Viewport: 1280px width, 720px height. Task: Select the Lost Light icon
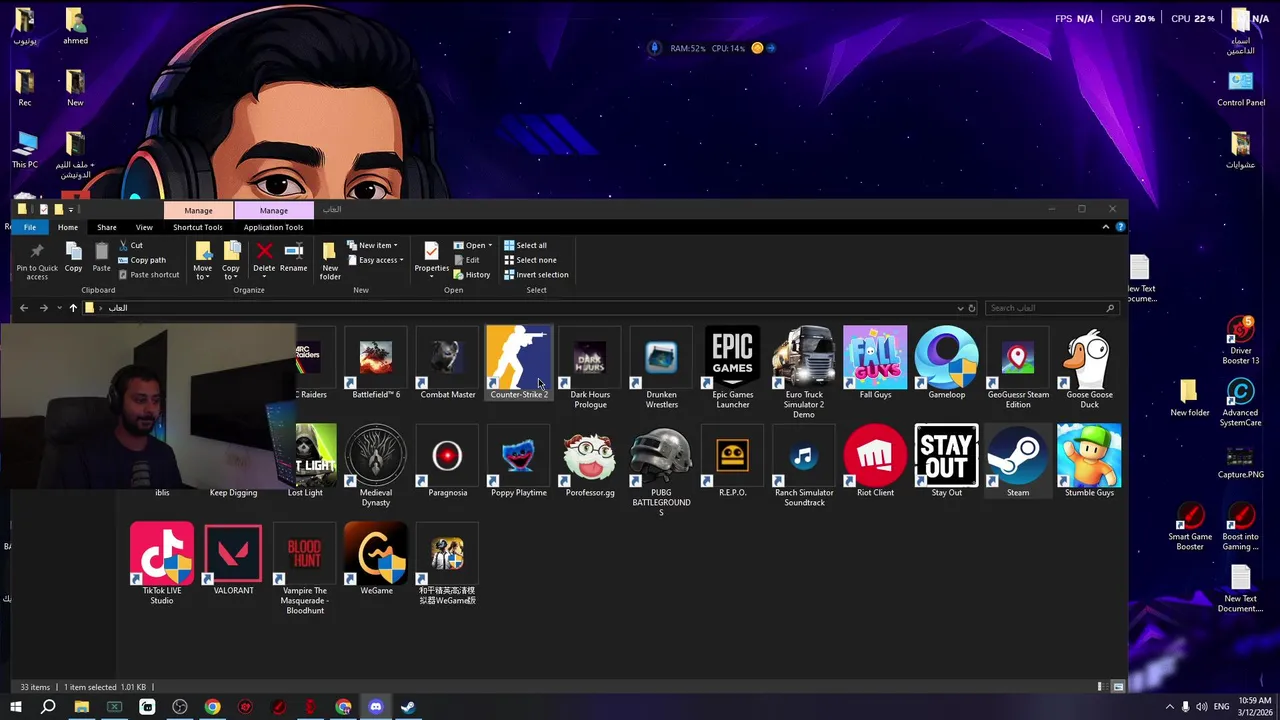coord(308,461)
